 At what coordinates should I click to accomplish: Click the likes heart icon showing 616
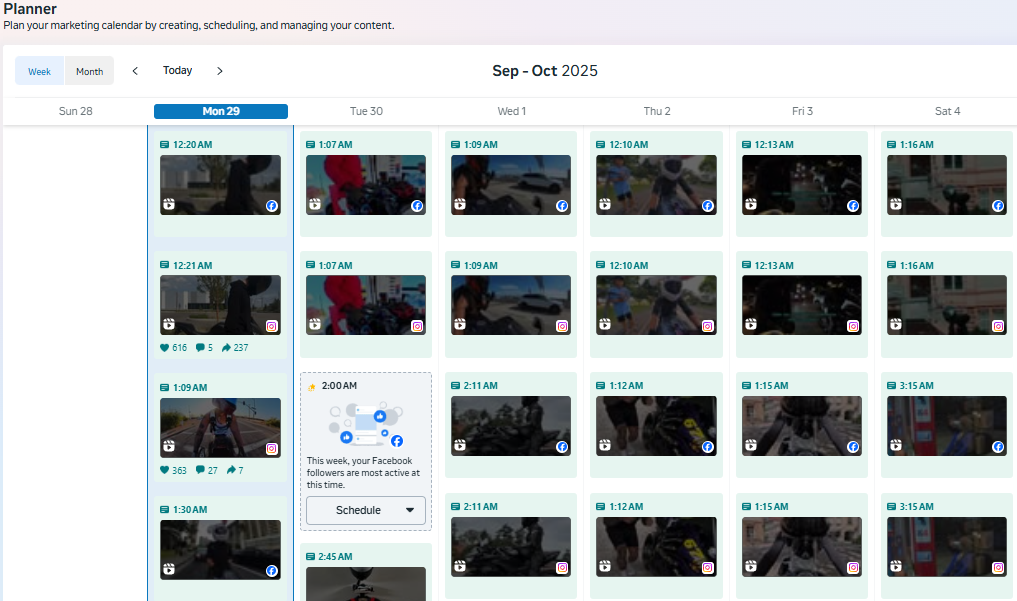point(165,348)
